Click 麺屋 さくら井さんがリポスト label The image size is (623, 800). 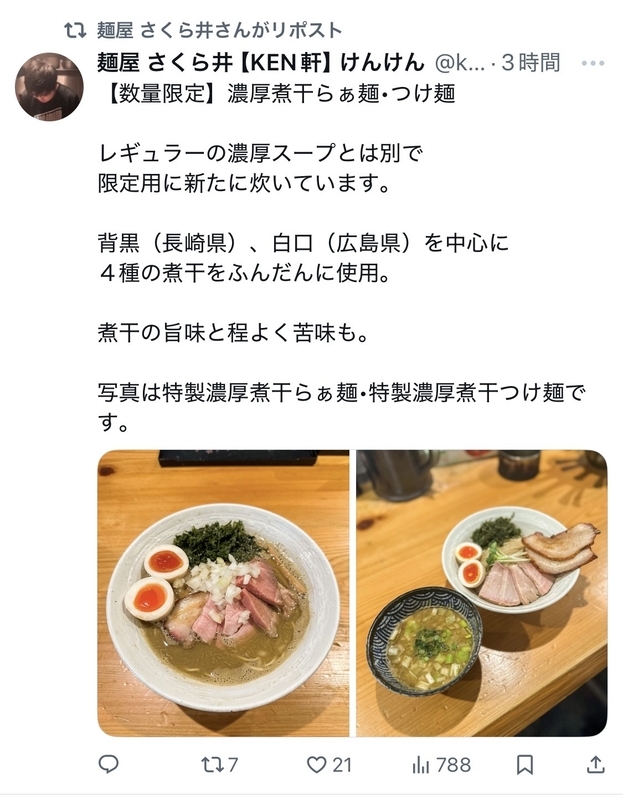[219, 31]
